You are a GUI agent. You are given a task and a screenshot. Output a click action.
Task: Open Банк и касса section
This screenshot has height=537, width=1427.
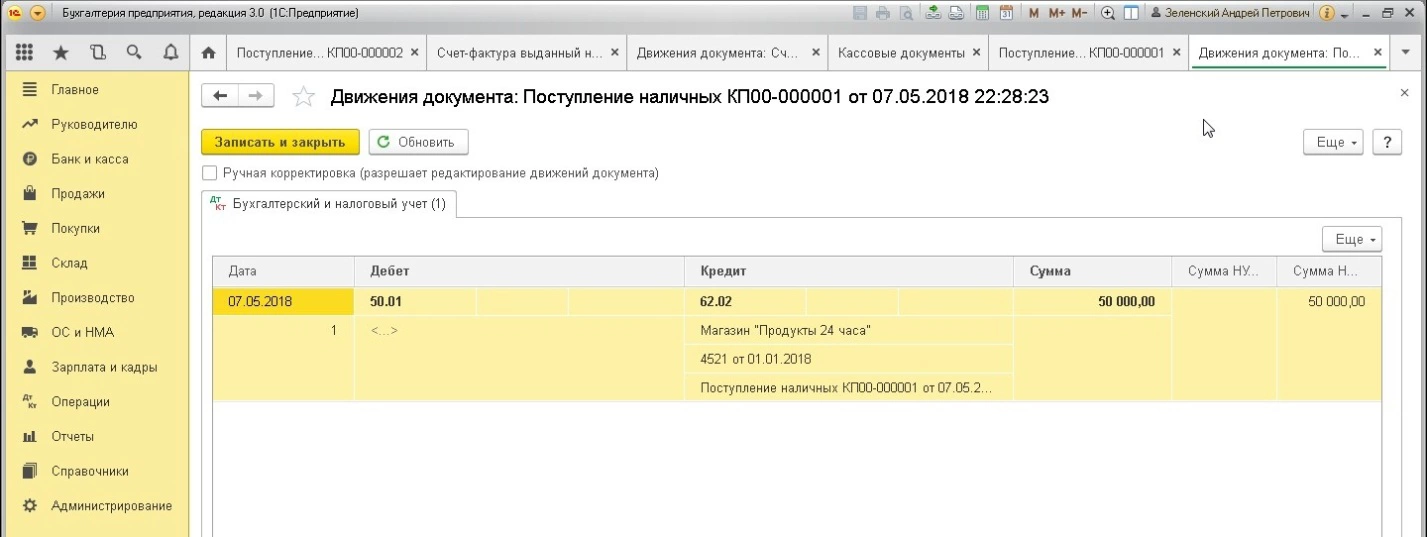90,159
